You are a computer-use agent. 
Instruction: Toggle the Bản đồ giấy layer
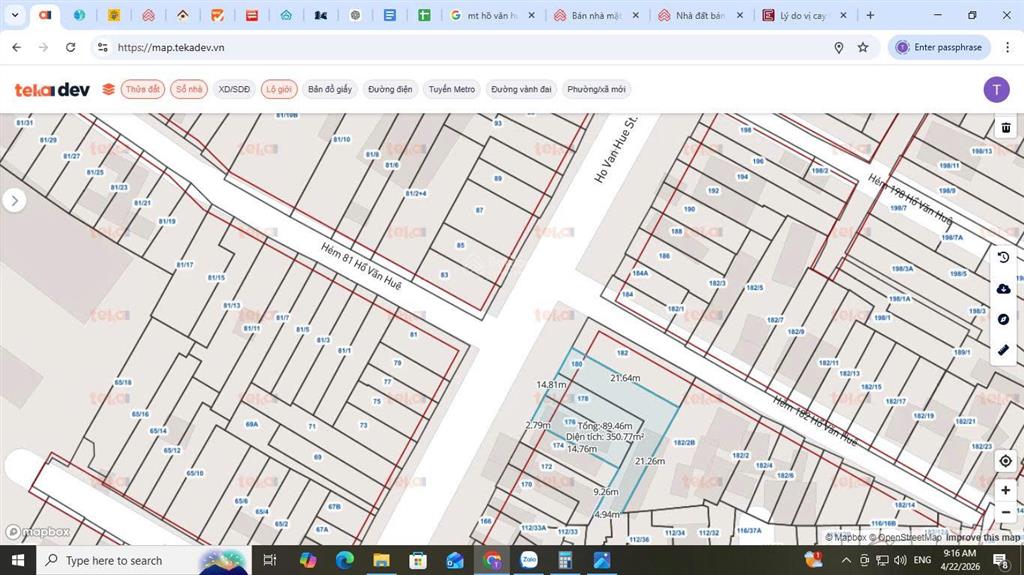(330, 89)
